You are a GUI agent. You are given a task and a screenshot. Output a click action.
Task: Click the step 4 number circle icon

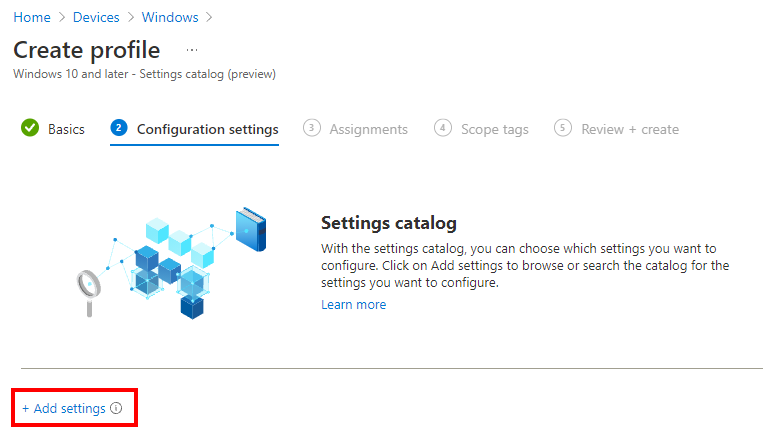[443, 128]
